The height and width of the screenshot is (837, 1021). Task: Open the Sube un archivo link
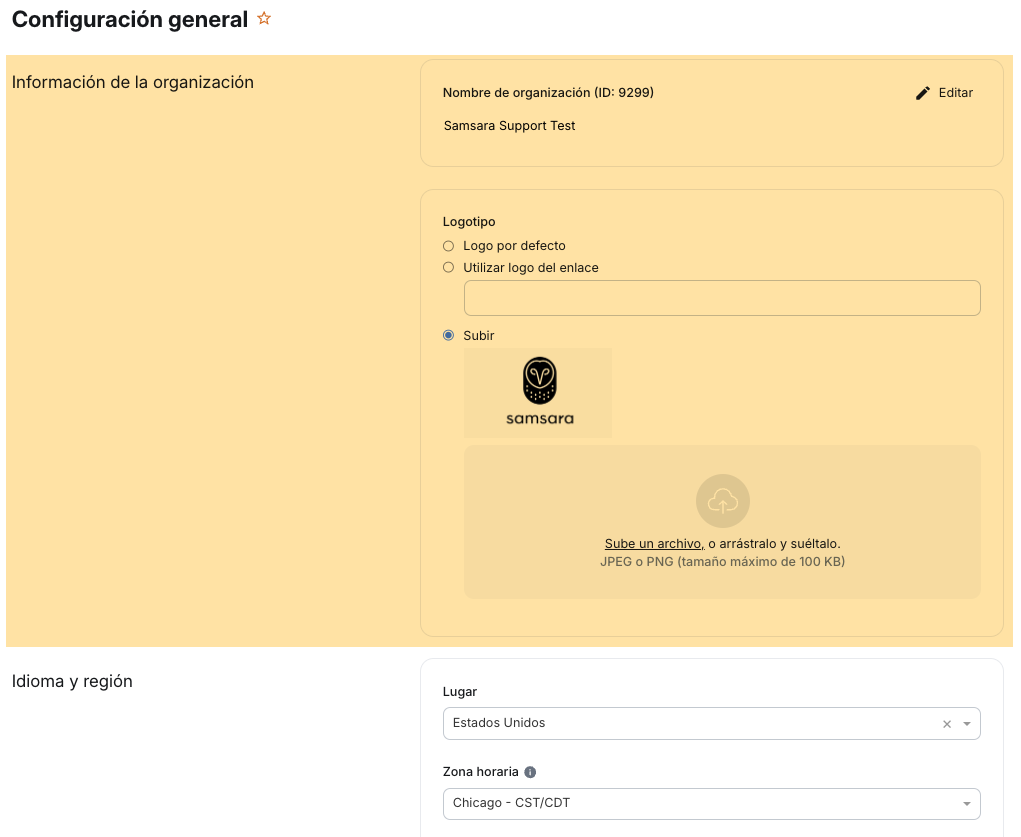[x=653, y=543]
